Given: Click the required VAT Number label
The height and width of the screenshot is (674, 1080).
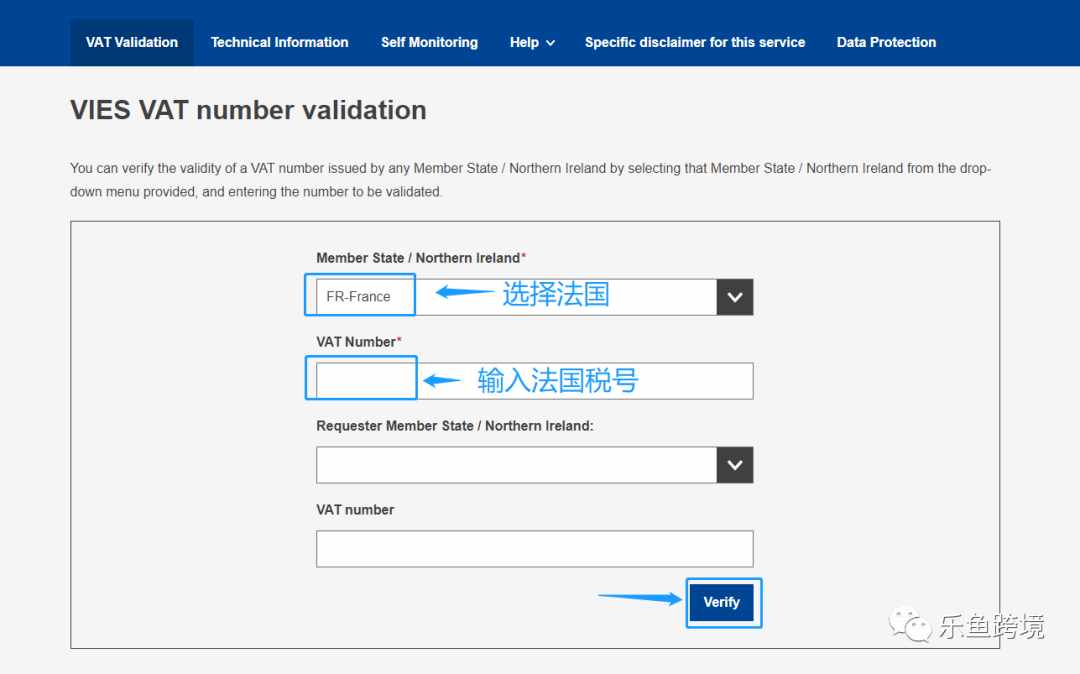Looking at the screenshot, I should [359, 342].
